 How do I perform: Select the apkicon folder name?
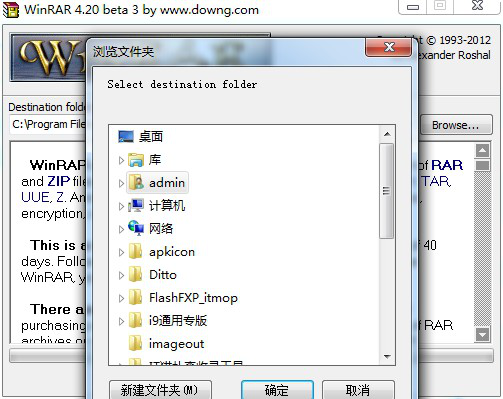(x=172, y=252)
